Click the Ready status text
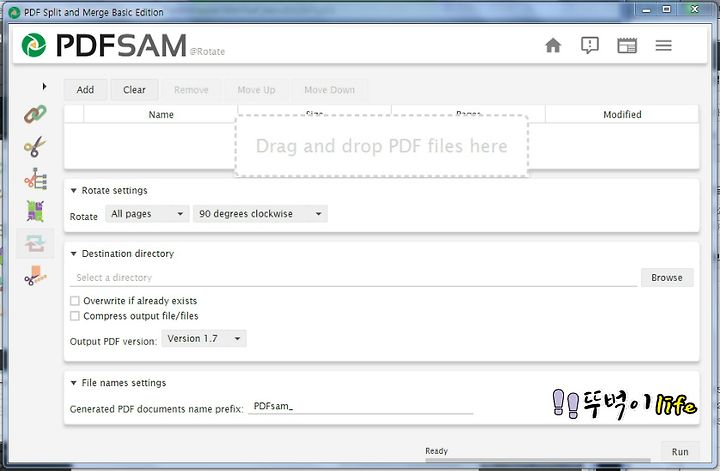Viewport: 720px width, 471px height. (x=436, y=451)
